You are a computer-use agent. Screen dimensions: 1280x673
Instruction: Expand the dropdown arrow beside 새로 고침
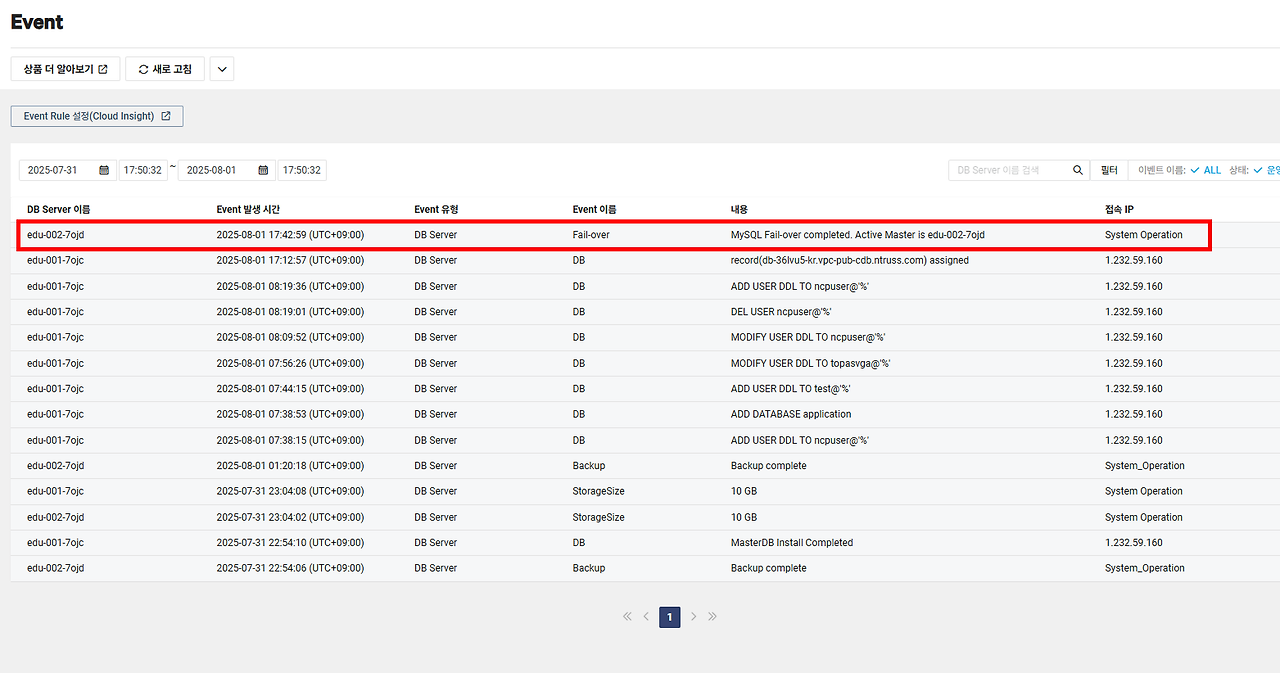(222, 69)
